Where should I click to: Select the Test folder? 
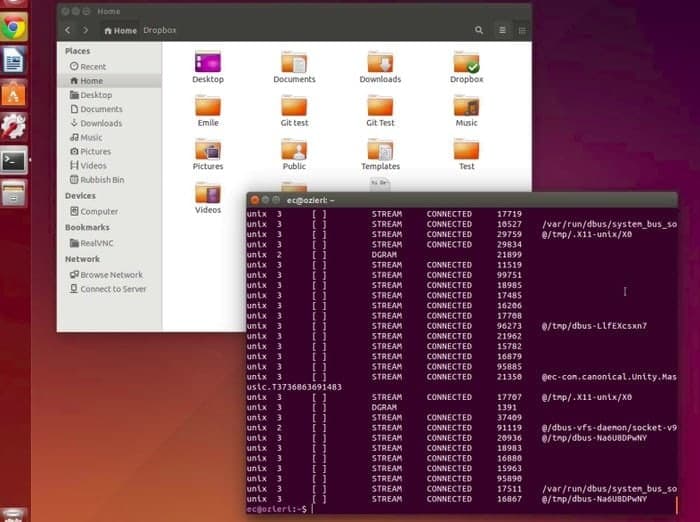[467, 154]
